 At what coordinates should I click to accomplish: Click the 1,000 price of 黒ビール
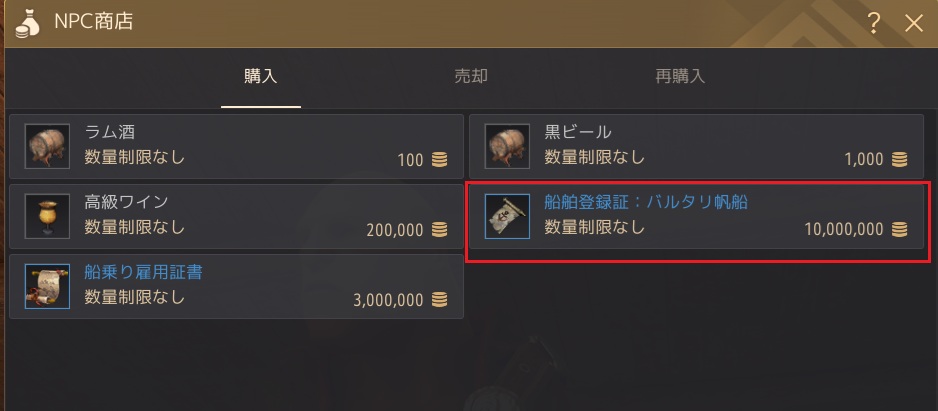pos(864,159)
